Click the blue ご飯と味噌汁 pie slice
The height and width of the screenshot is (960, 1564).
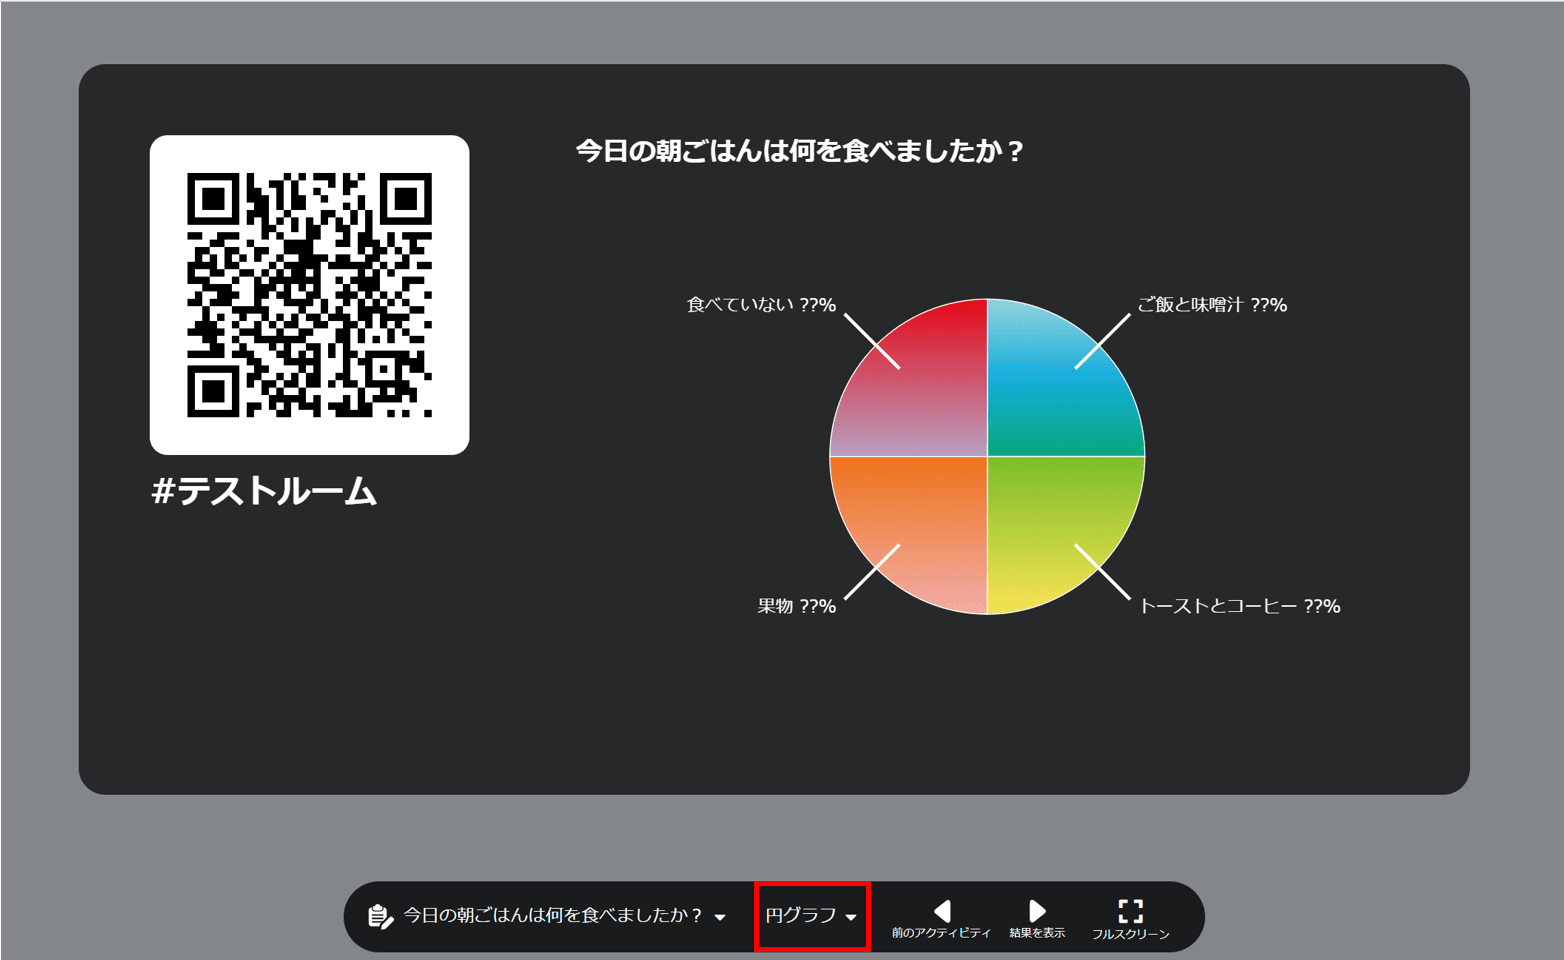click(1055, 390)
